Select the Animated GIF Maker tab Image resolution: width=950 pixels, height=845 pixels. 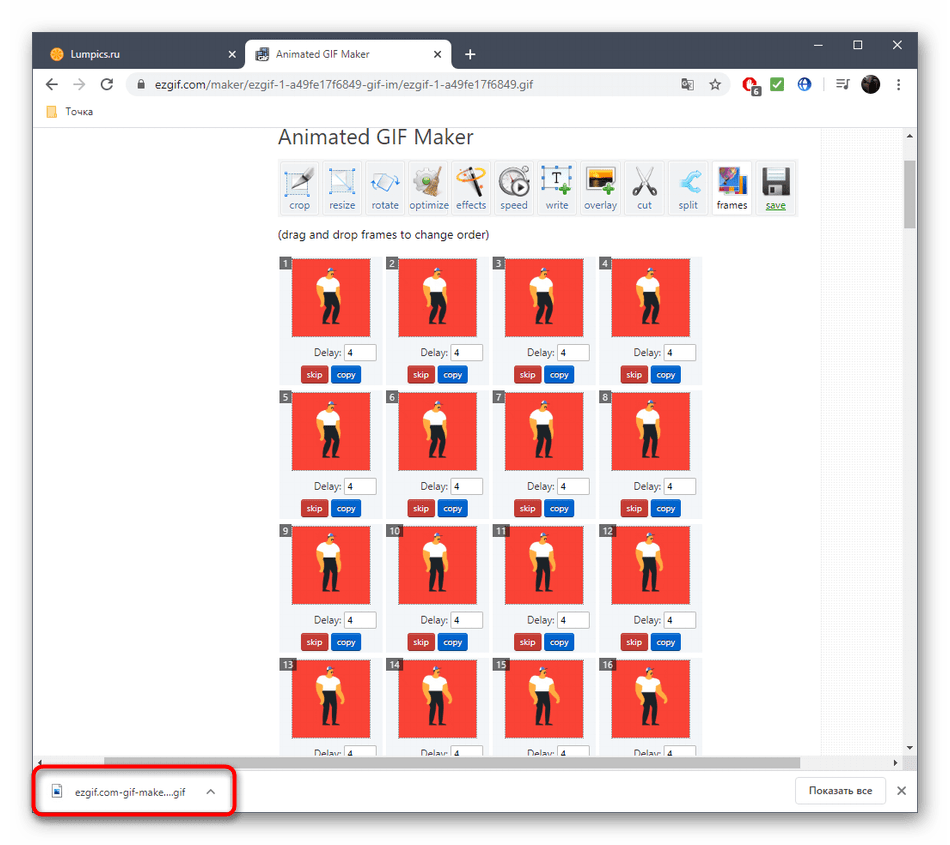[348, 54]
